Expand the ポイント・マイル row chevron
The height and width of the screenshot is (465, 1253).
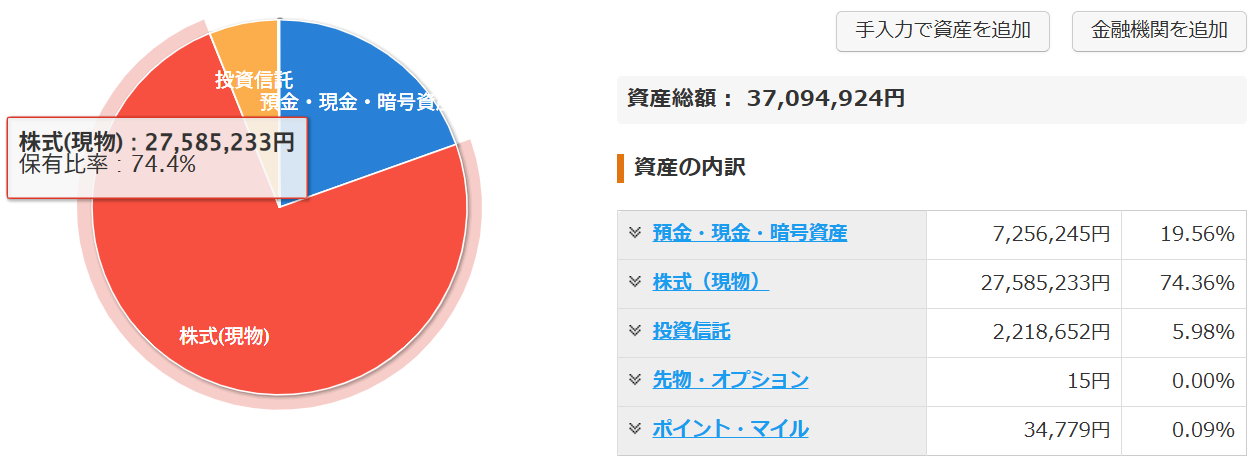(x=634, y=429)
